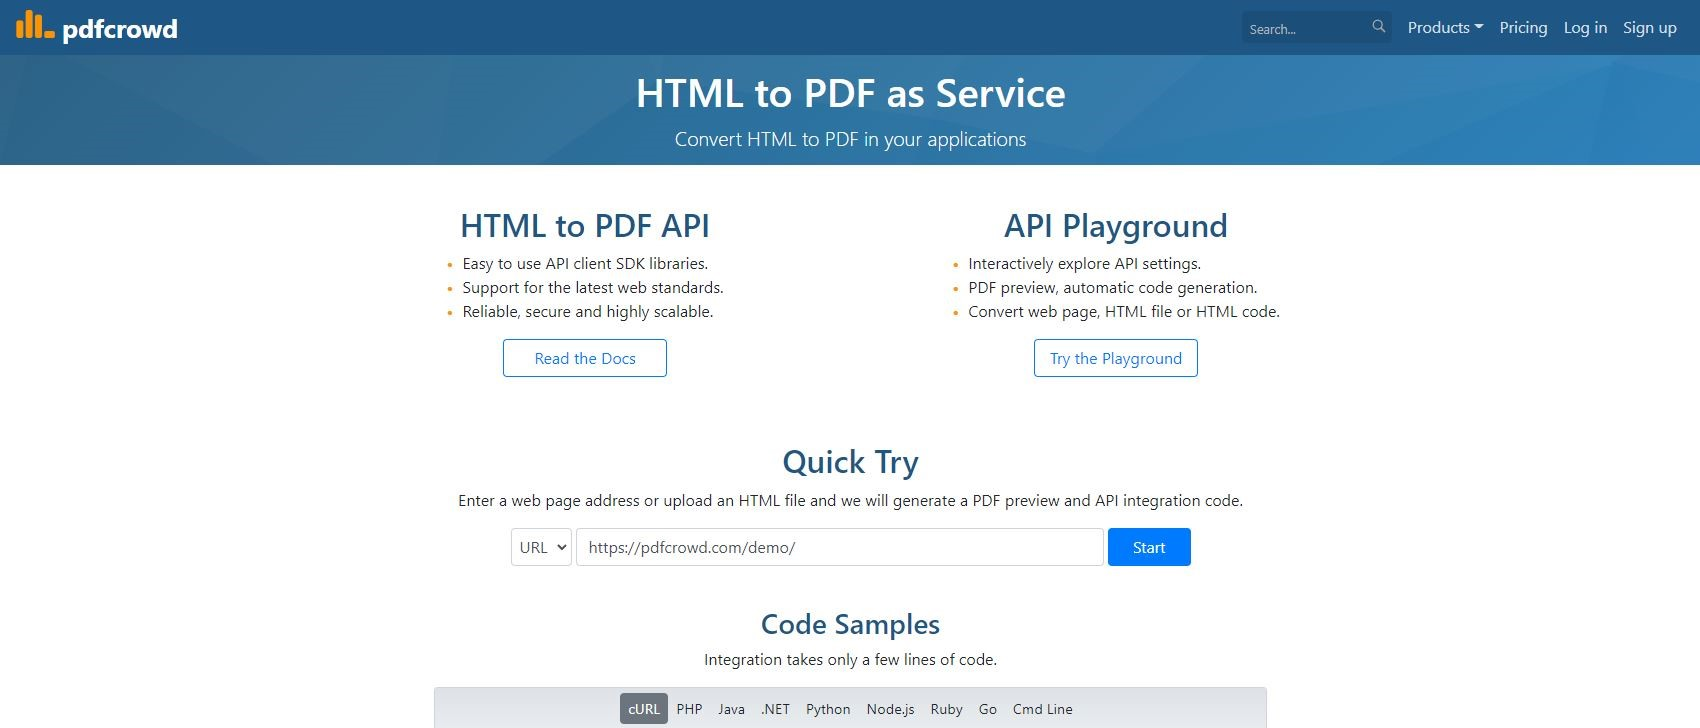
Task: Open the Pricing page
Action: click(1523, 28)
